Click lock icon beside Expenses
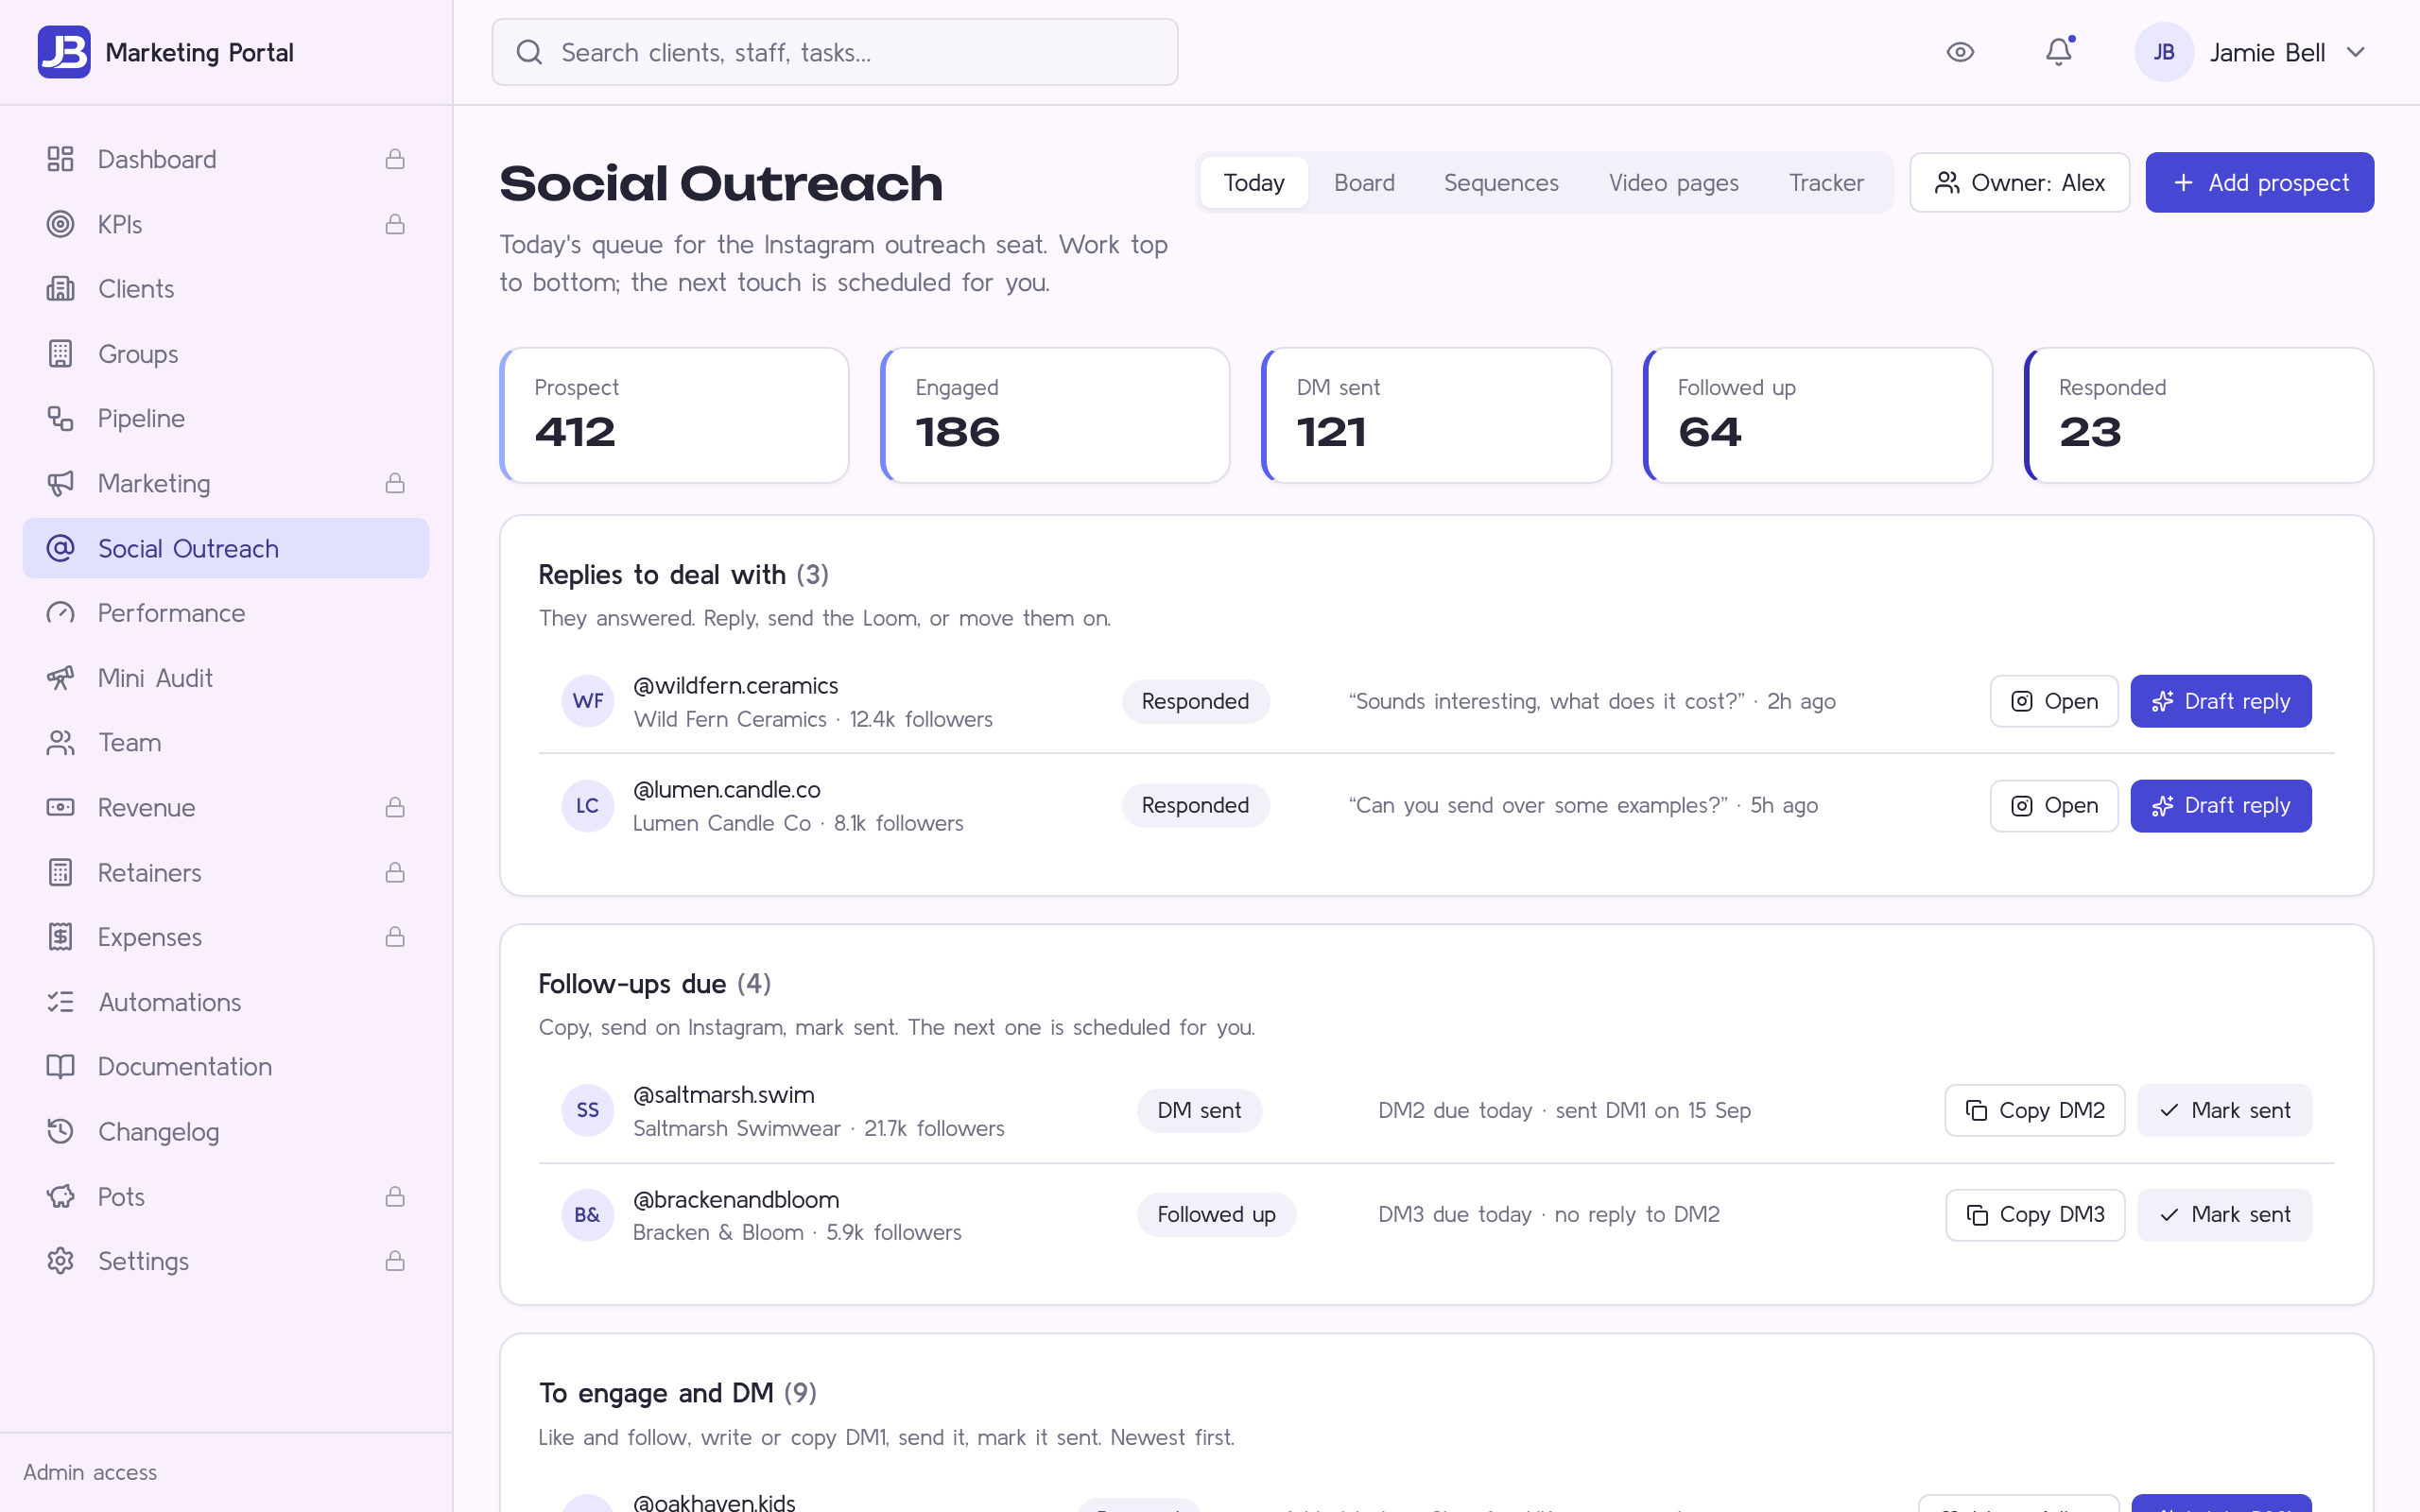This screenshot has width=2420, height=1512. pyautogui.click(x=395, y=937)
